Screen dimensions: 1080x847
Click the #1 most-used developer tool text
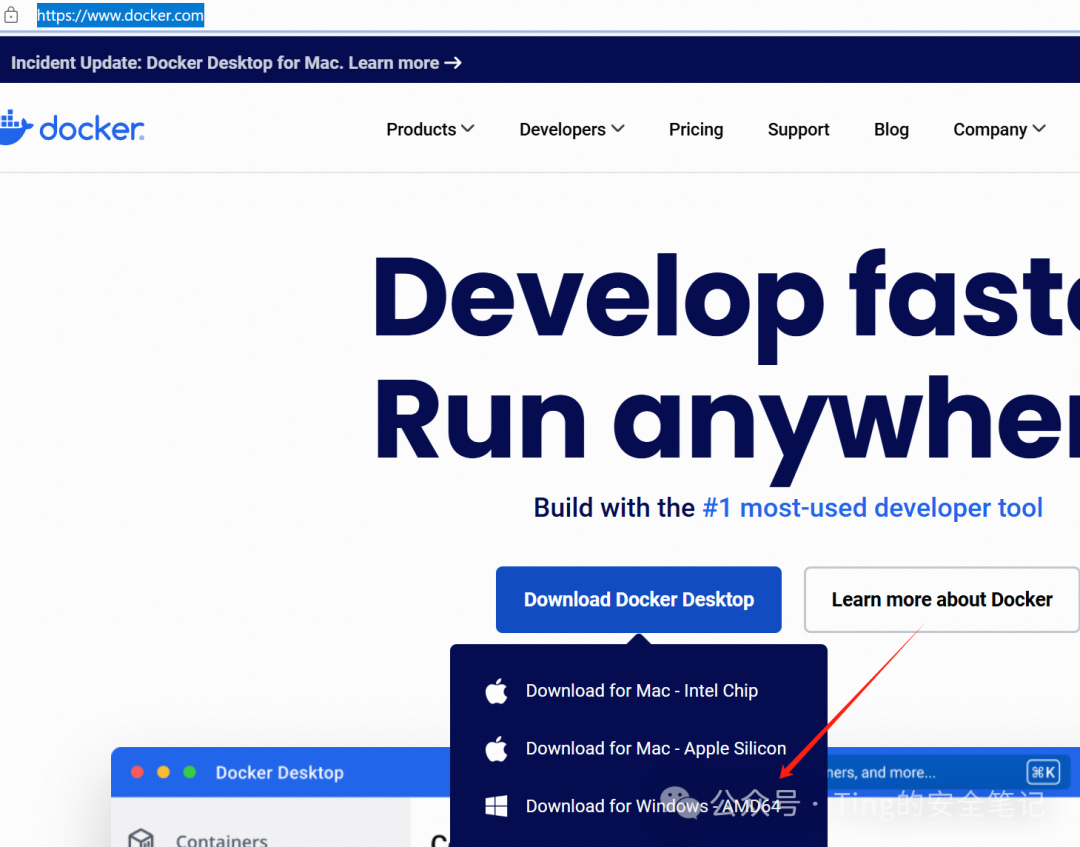(x=872, y=508)
